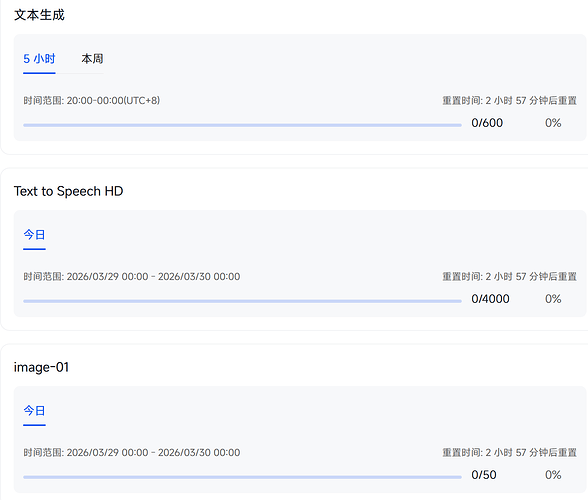Click the 0% value in image-01 card
588x500 pixels.
(x=553, y=475)
